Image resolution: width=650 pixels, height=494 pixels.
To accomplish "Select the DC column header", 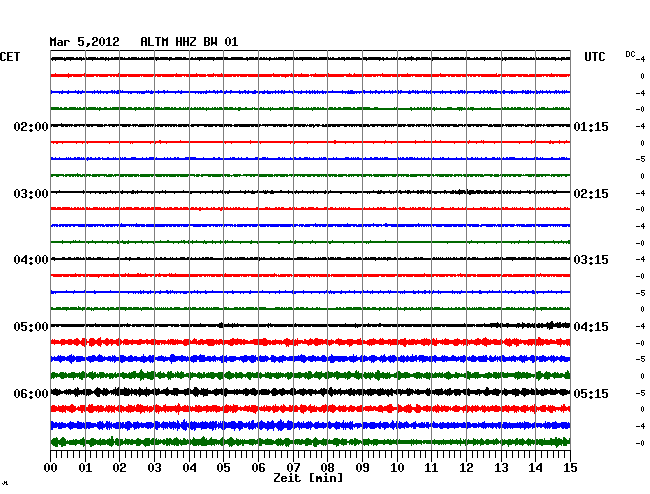I will pyautogui.click(x=630, y=54).
